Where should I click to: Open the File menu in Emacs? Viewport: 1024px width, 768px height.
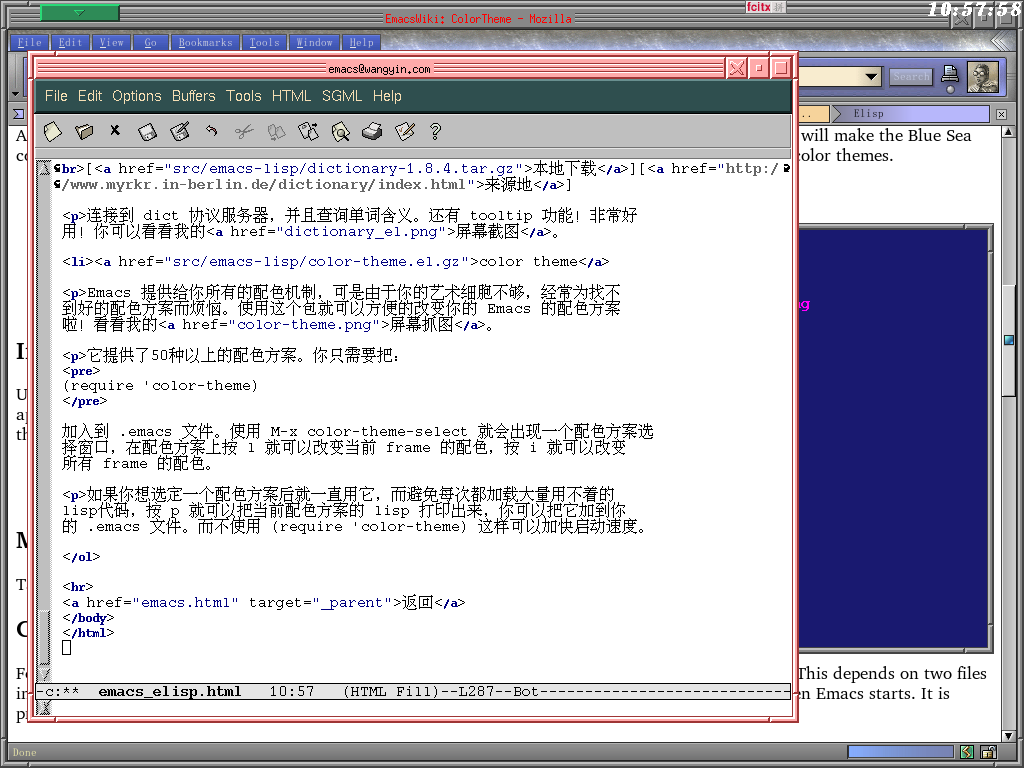point(56,96)
